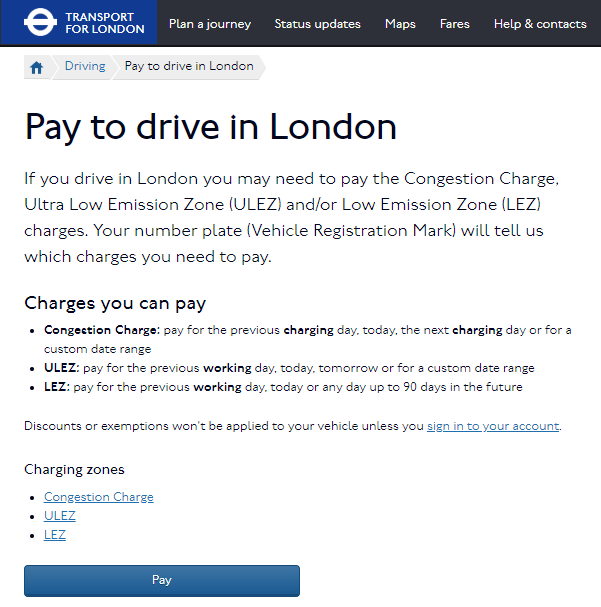The height and width of the screenshot is (607, 601).
Task: Click the Pay to drive in London breadcrumb
Action: pyautogui.click(x=189, y=66)
